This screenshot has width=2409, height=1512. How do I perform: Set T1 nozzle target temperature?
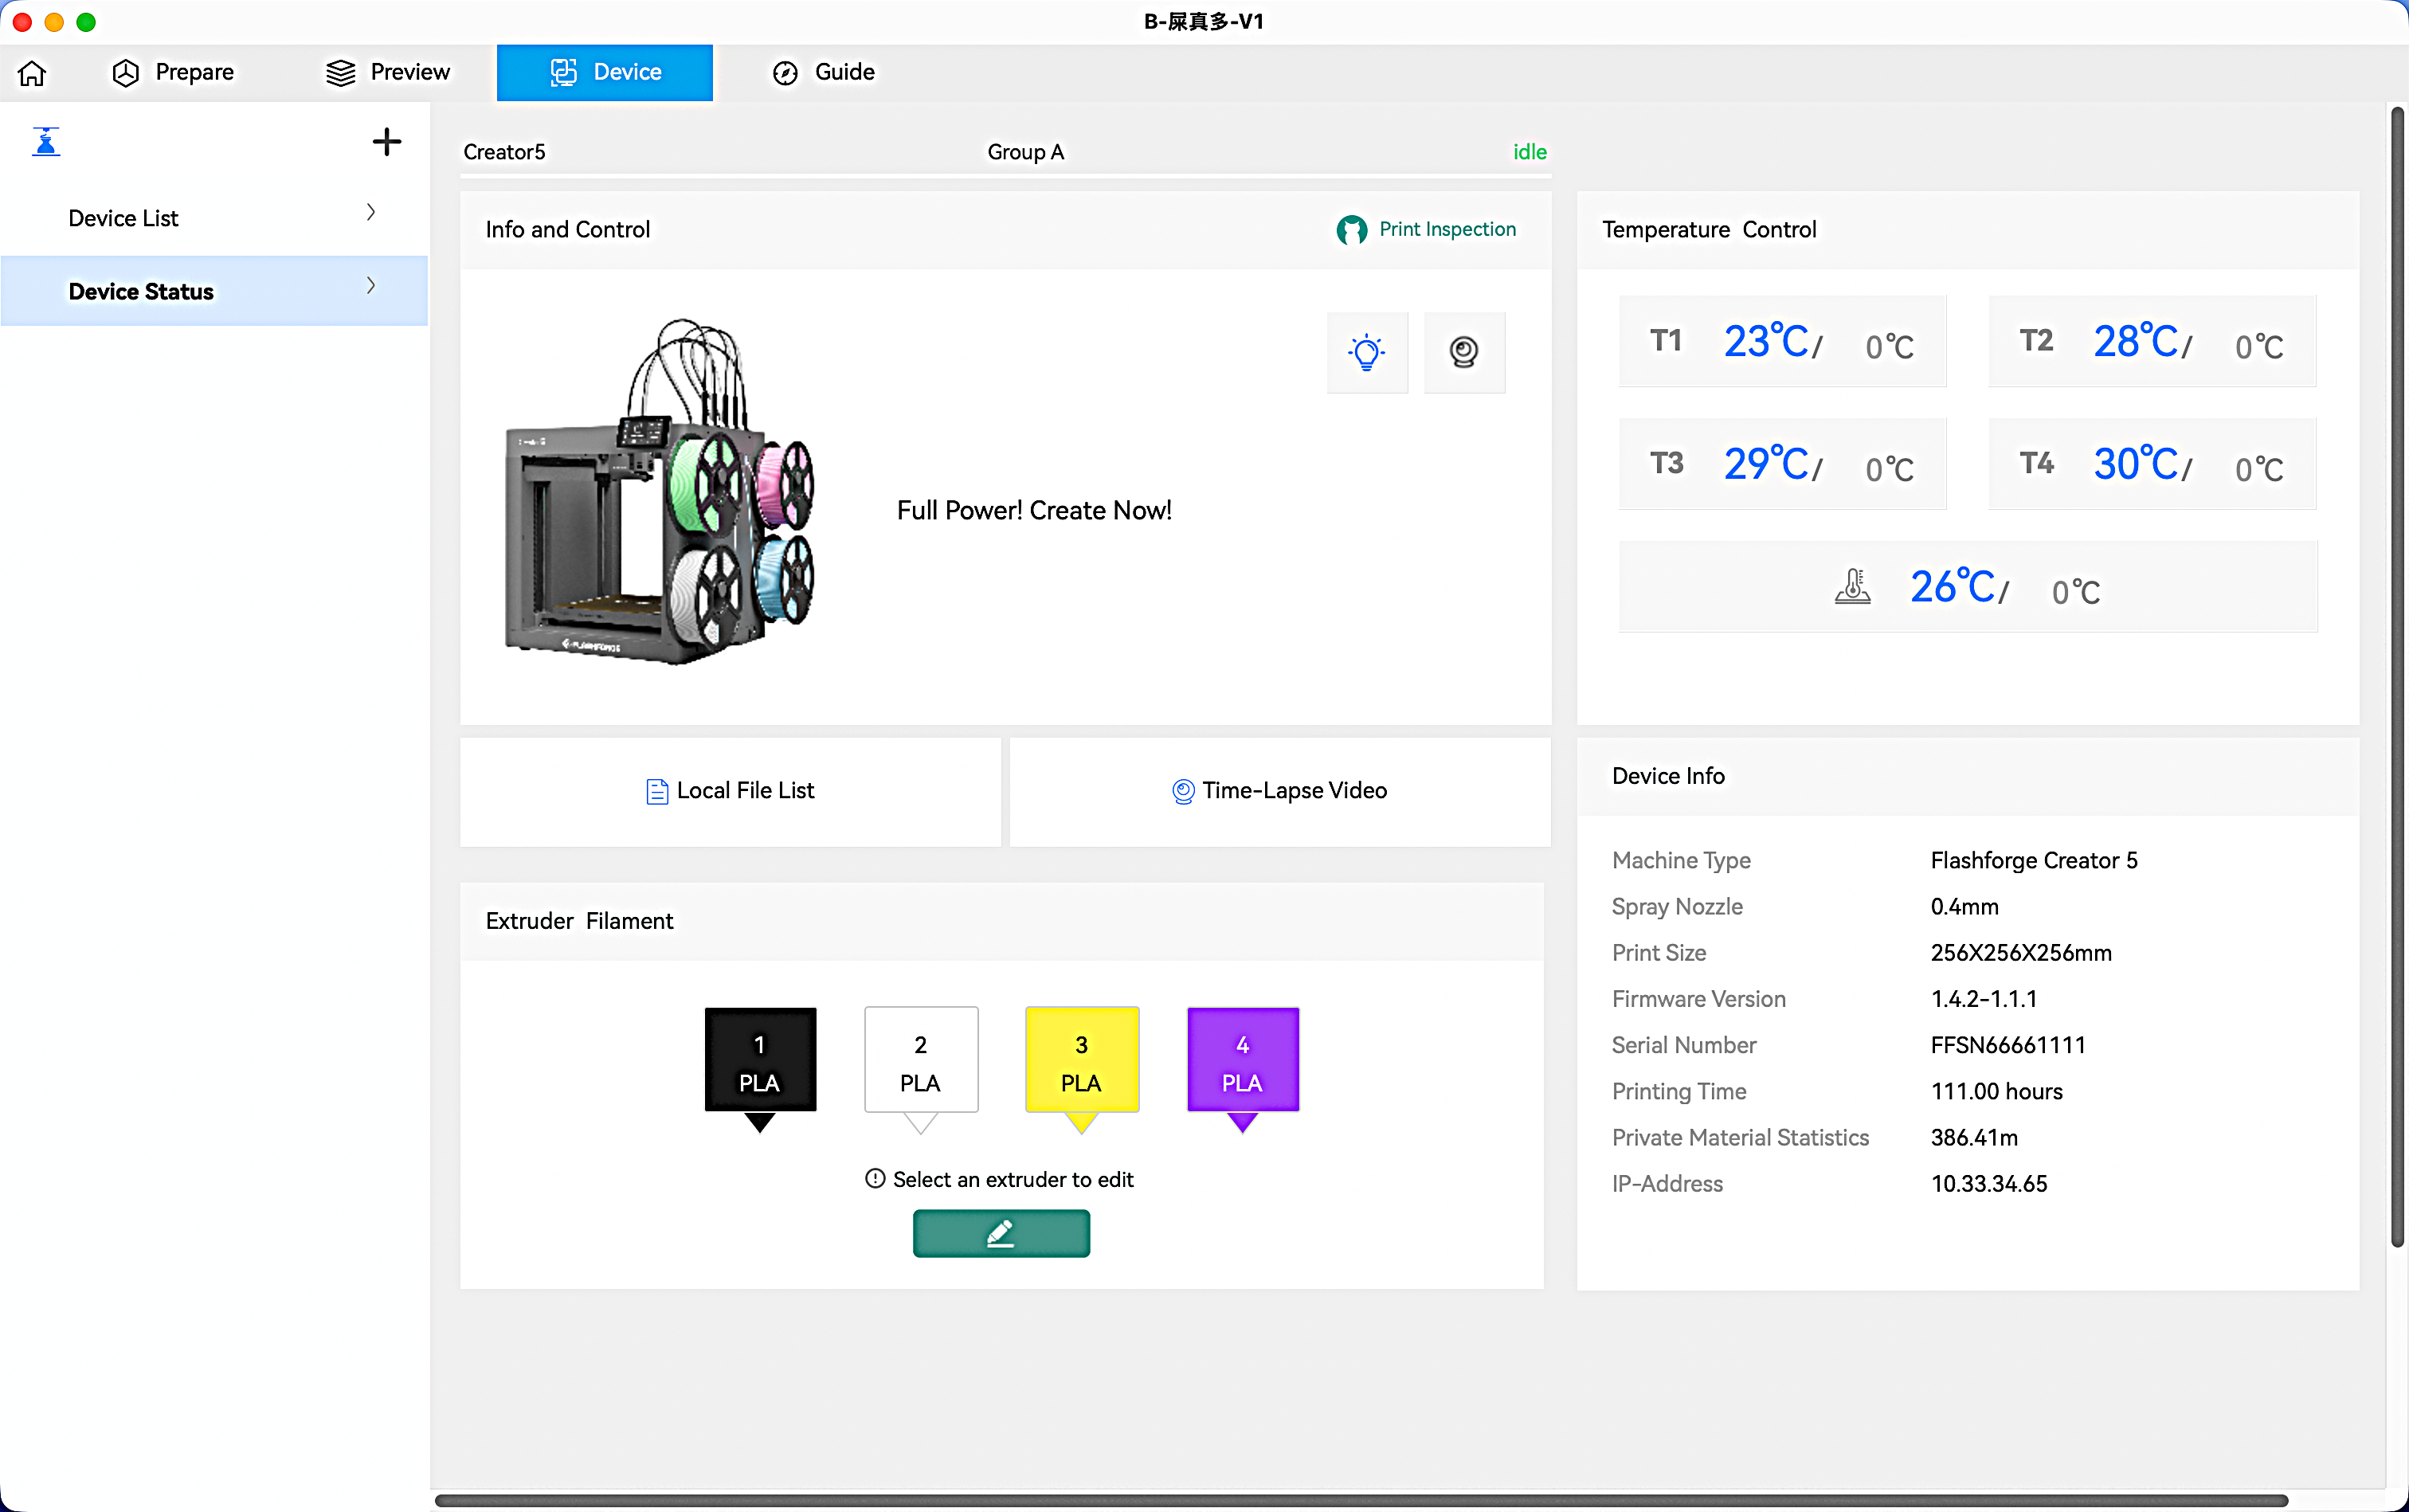point(1889,347)
